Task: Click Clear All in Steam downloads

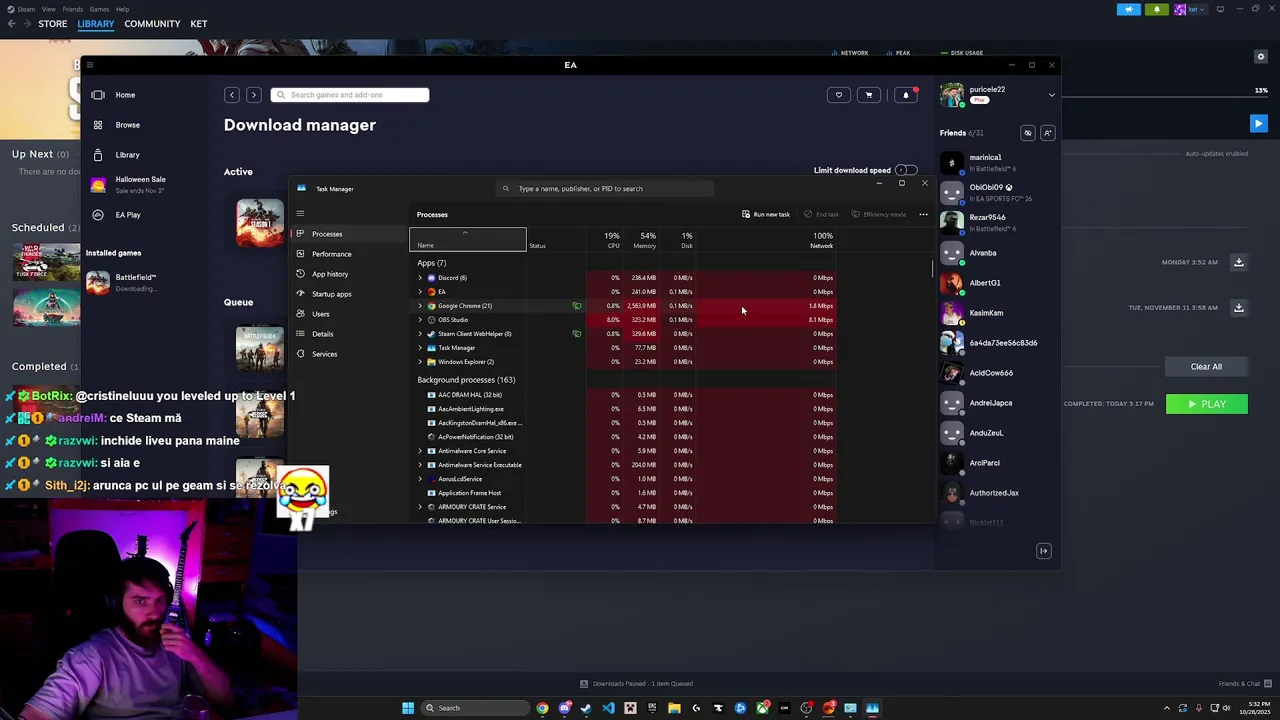Action: (1206, 367)
